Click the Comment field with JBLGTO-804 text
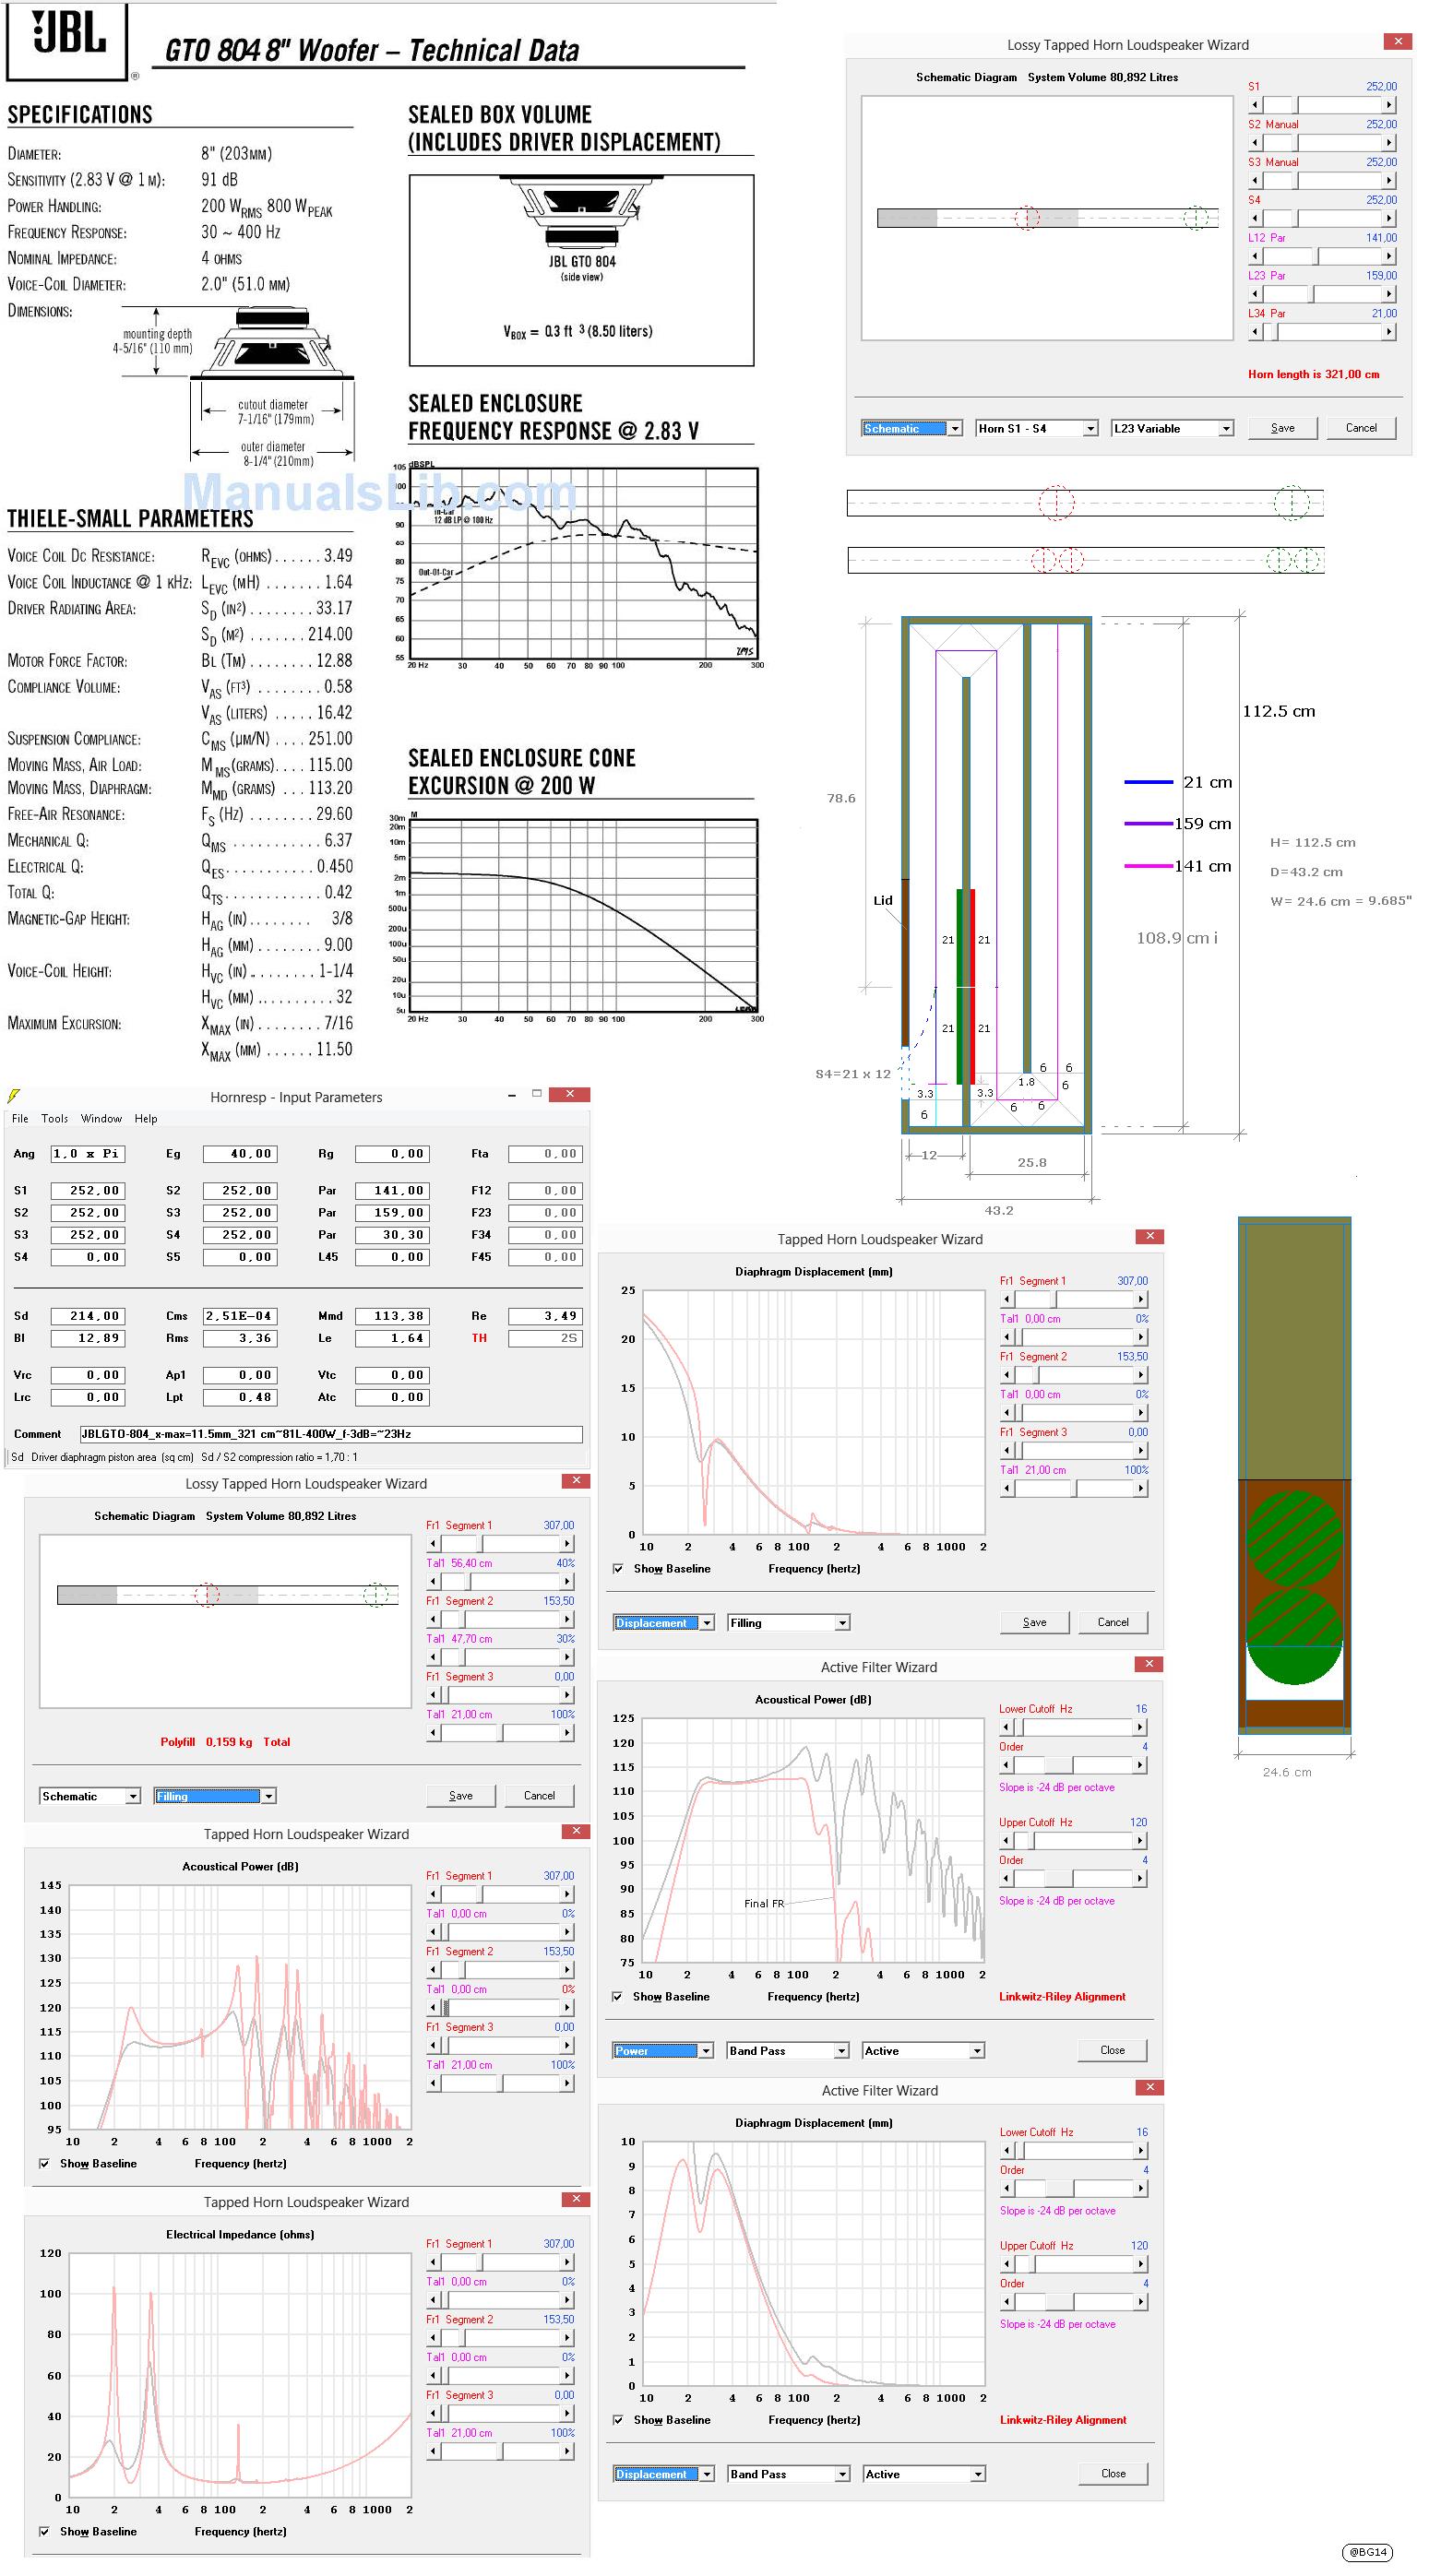Screen dimensions: 1441x2576 [331, 1435]
